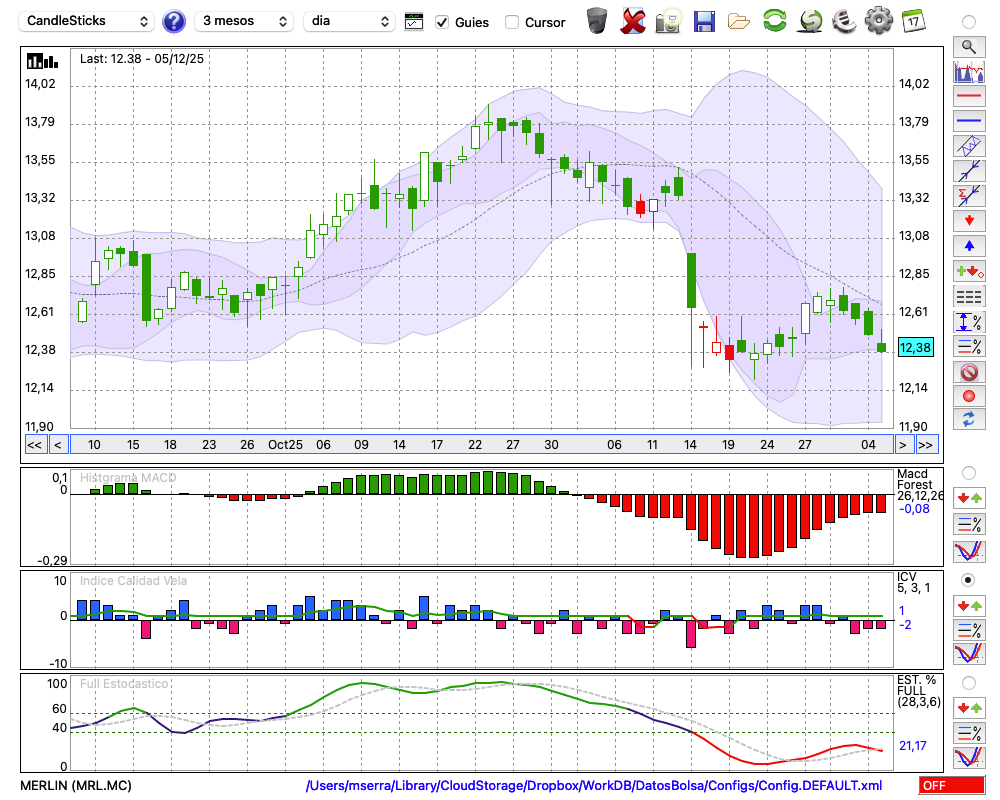Select the red horizontal line tool
Screen dimensions: 1000x800
click(x=969, y=96)
